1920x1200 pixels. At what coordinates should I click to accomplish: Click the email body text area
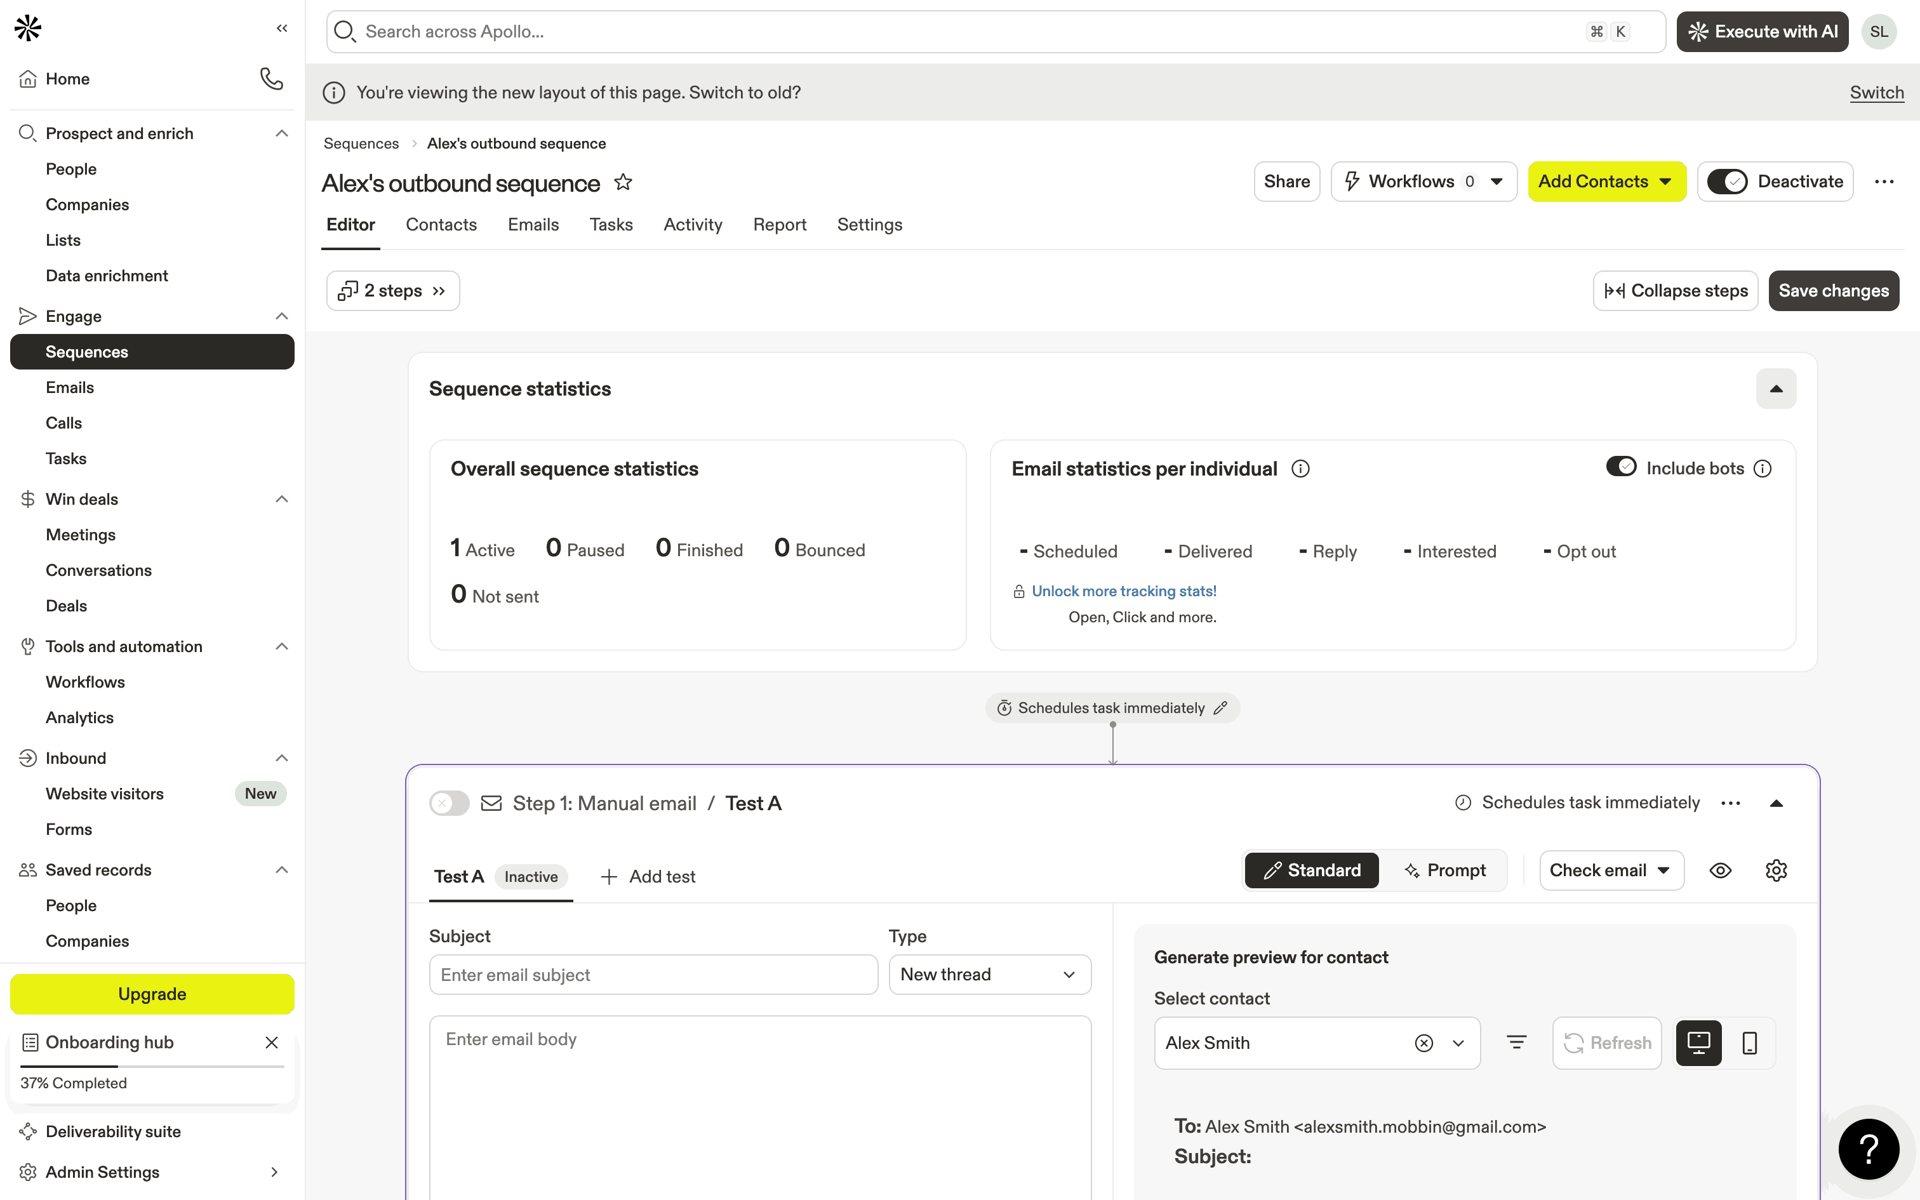(x=760, y=1108)
